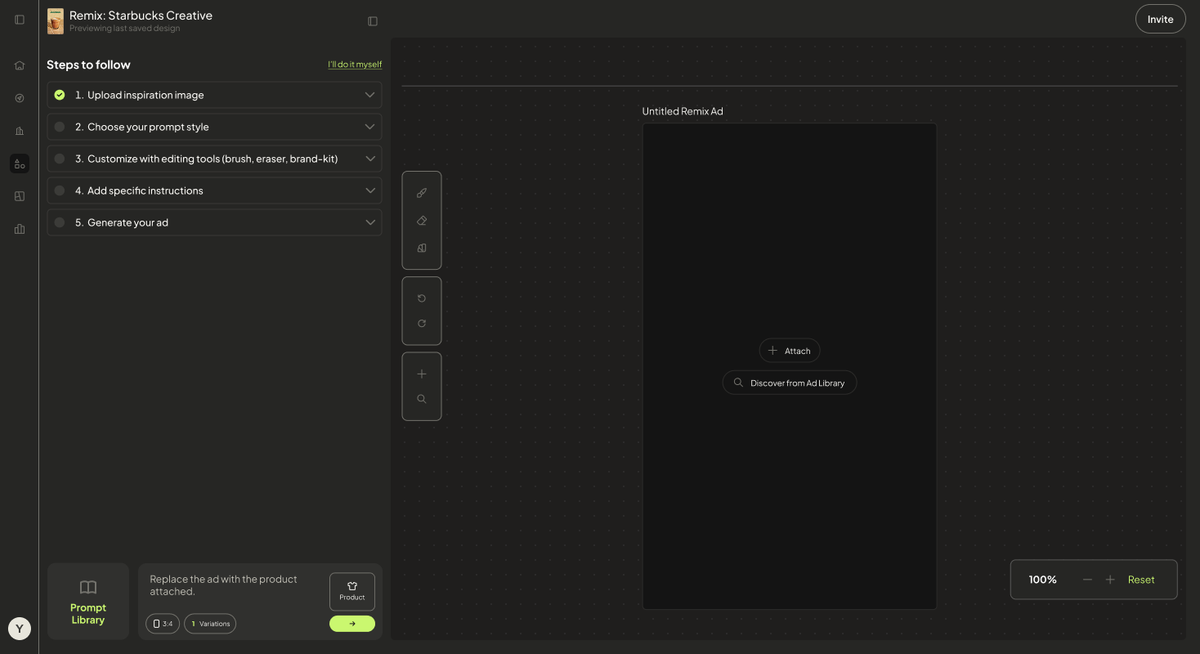The image size is (1200, 654).
Task: Open the Prompt Library book button
Action: click(x=88, y=601)
